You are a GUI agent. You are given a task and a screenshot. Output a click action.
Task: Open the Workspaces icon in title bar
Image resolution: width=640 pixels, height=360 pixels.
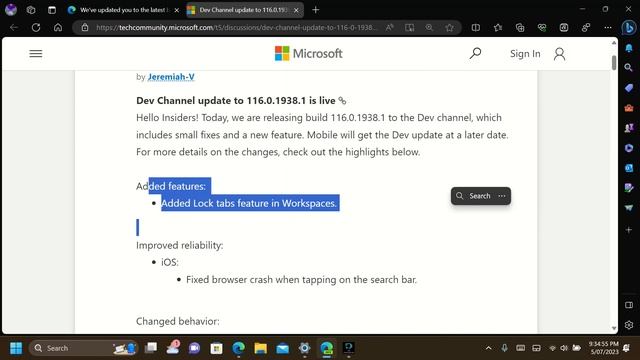(x=31, y=10)
